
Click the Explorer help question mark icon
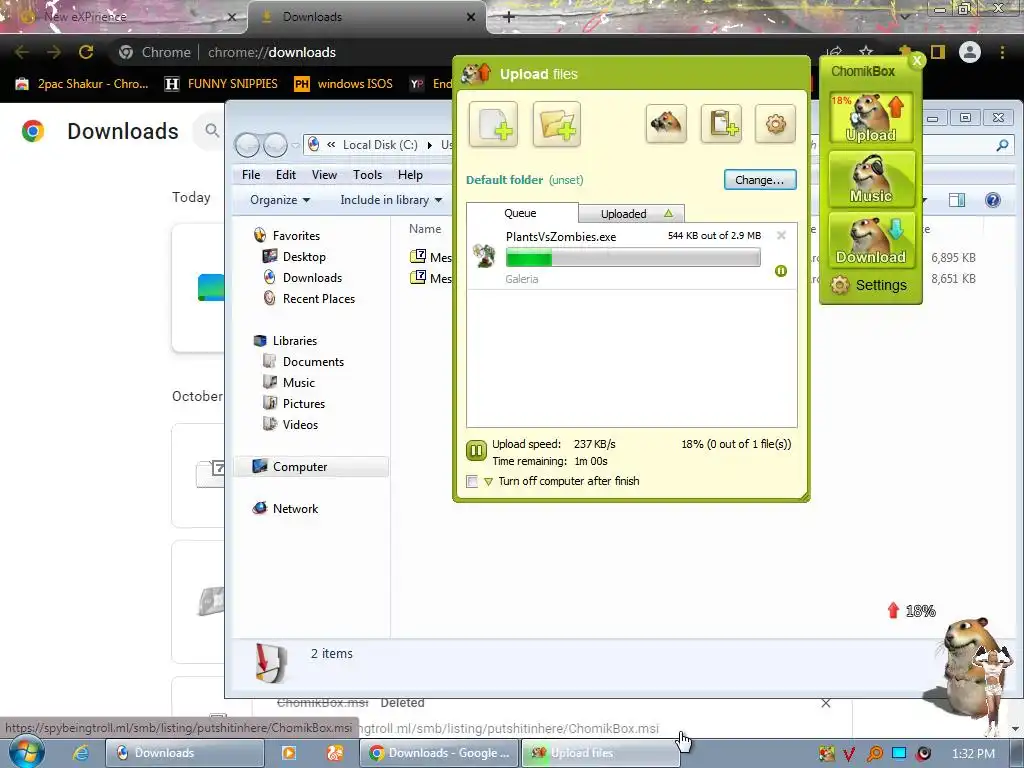point(993,200)
